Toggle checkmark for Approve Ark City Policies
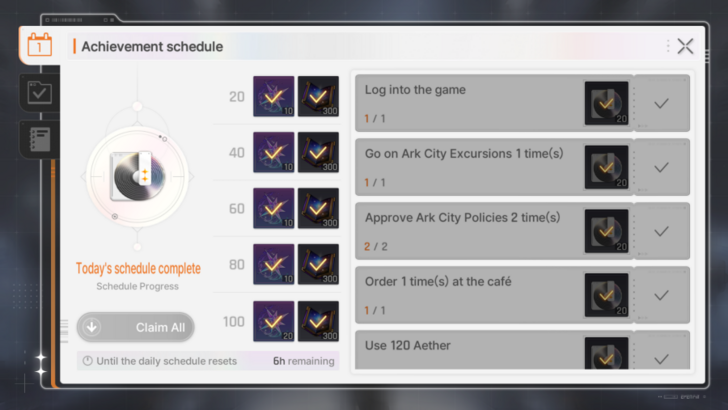The width and height of the screenshot is (728, 410). (661, 231)
